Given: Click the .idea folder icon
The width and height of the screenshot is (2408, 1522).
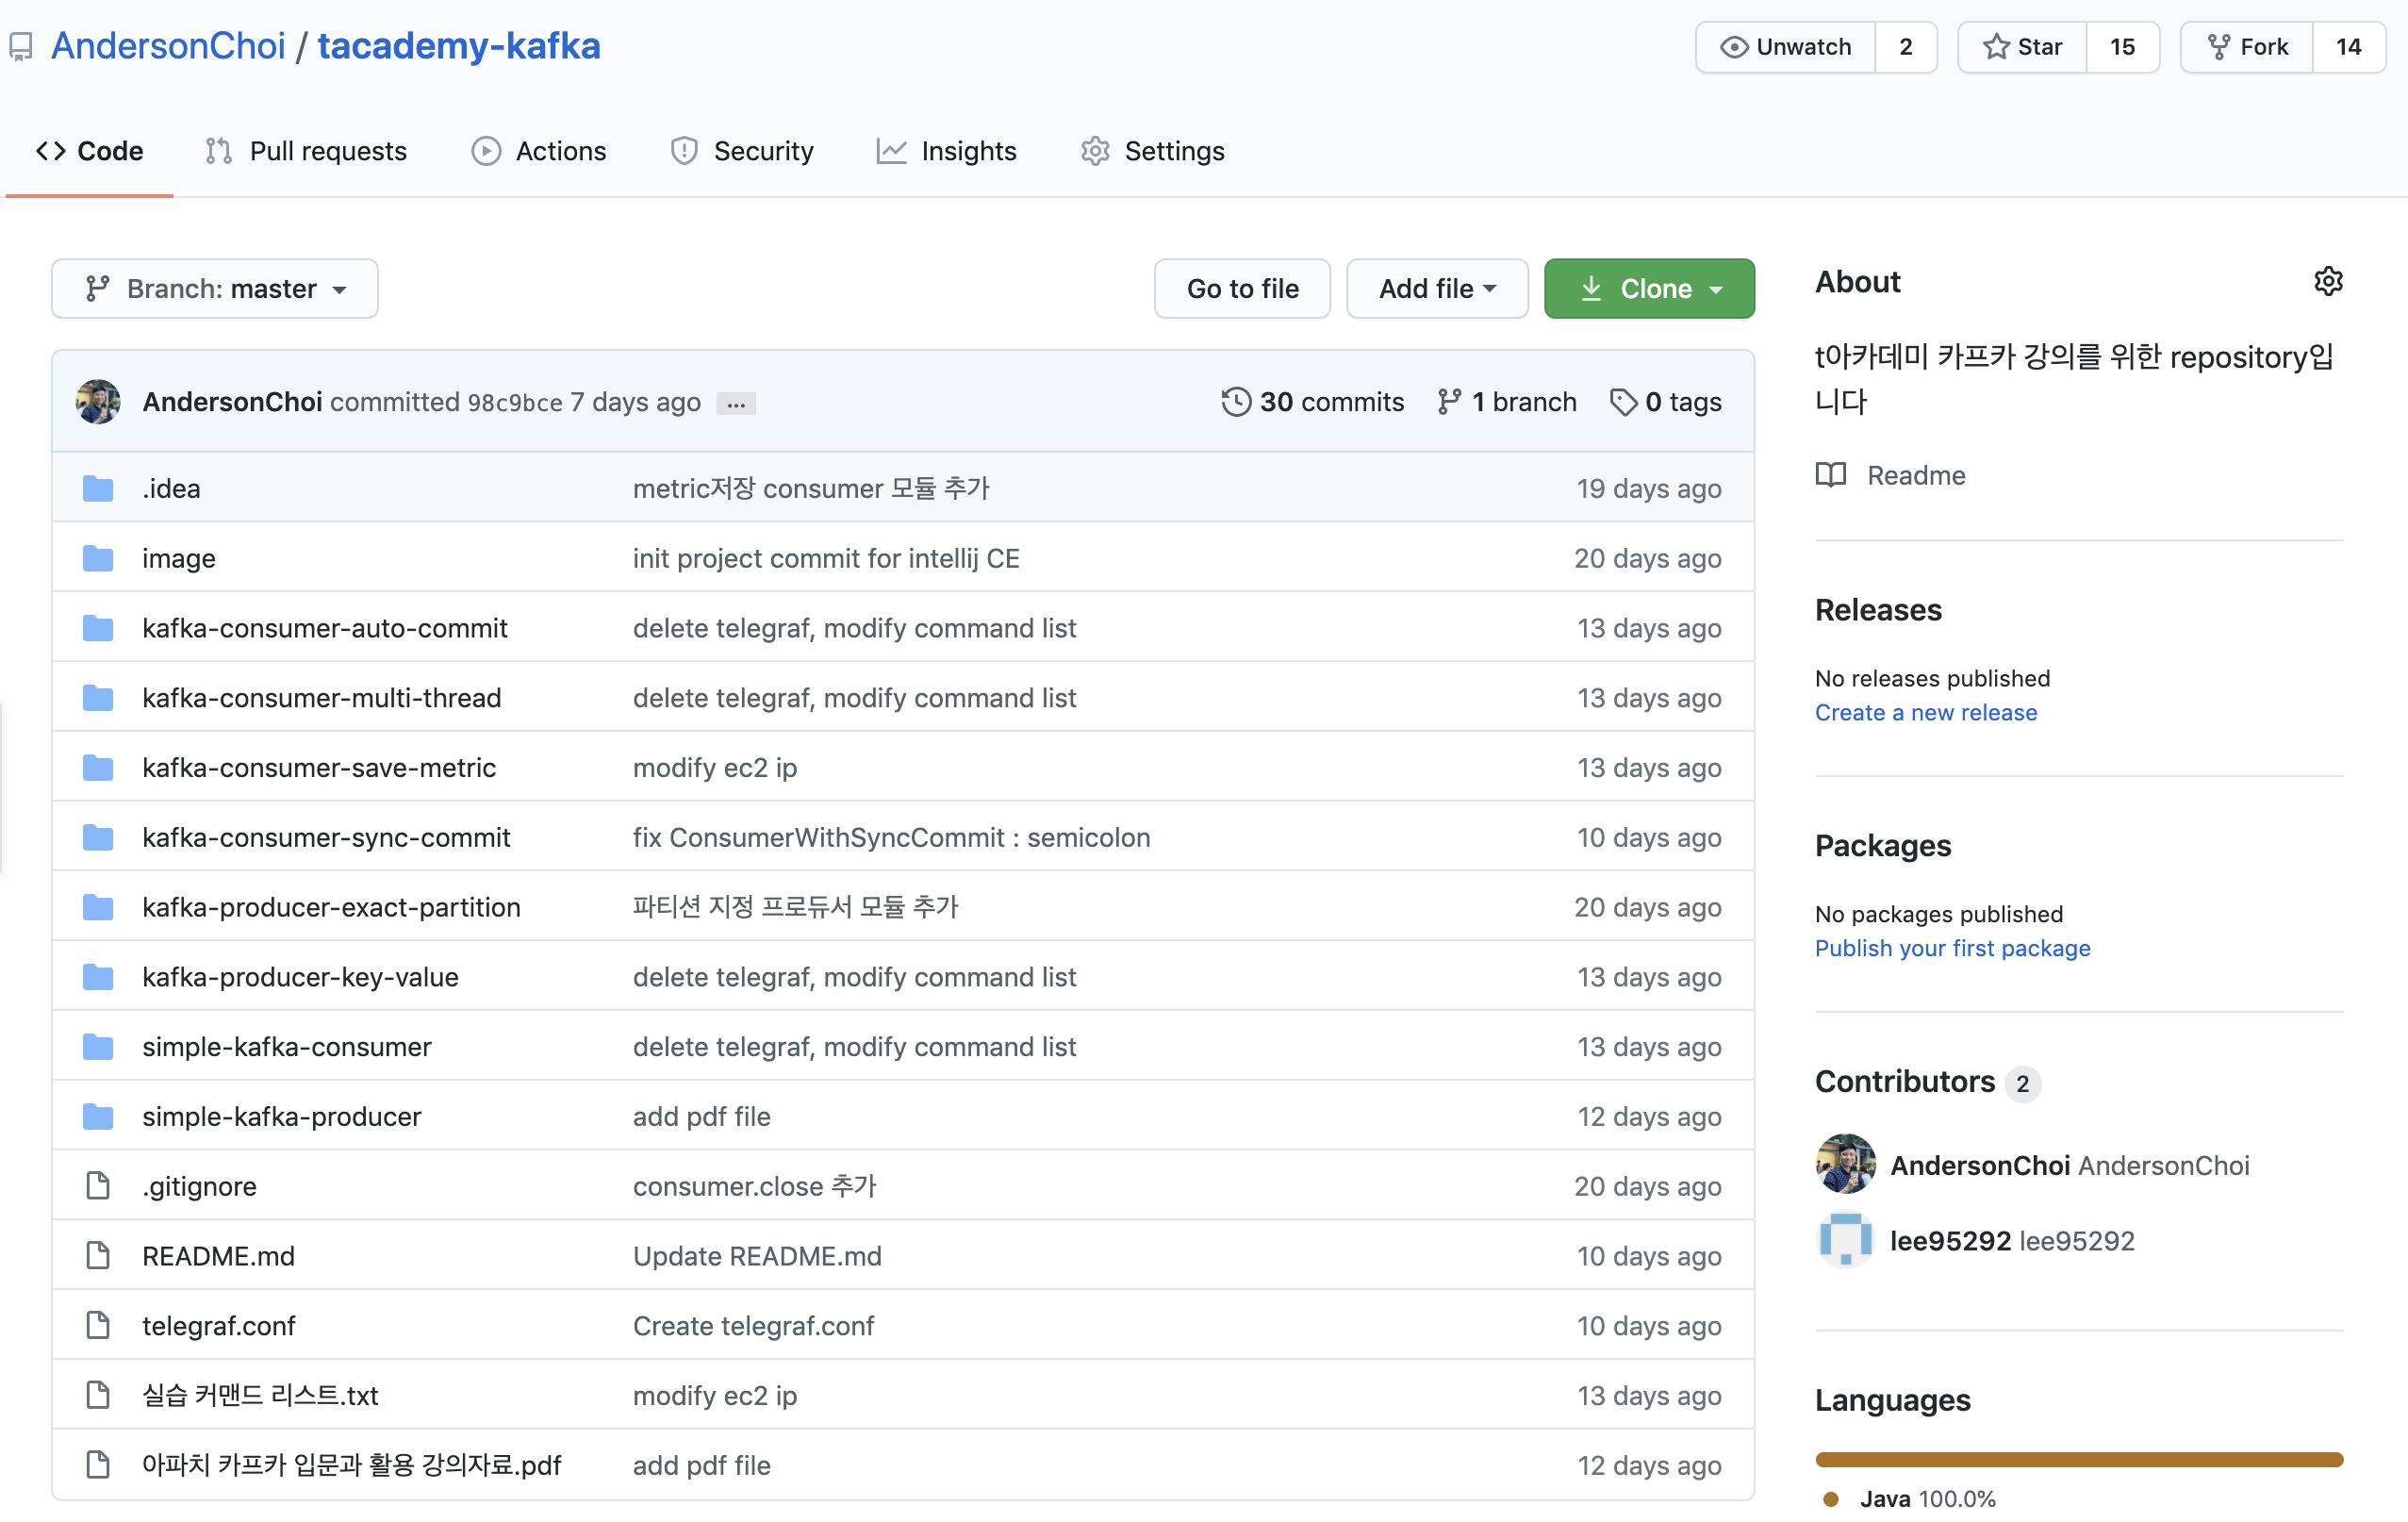Looking at the screenshot, I should click(98, 489).
